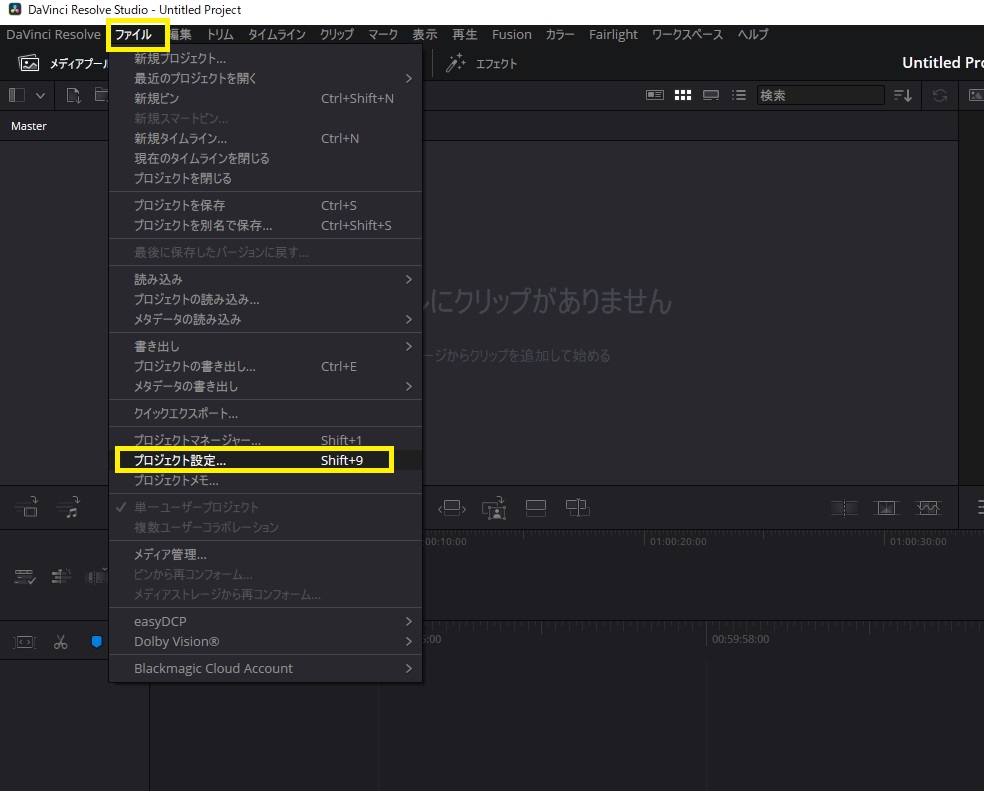Click the Effects magic wand icon
Image resolution: width=984 pixels, height=791 pixels.
pyautogui.click(x=456, y=63)
